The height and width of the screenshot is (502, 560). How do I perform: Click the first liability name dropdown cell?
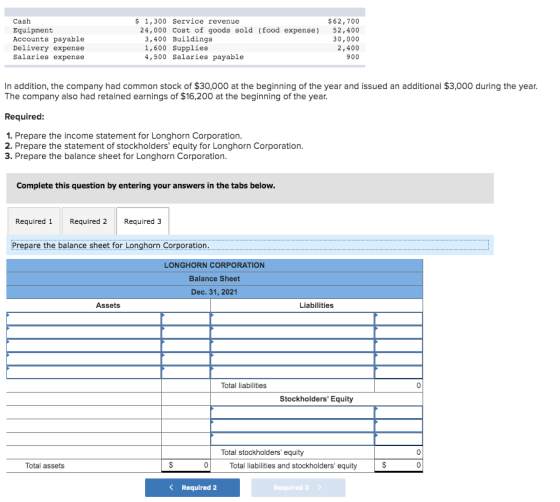click(x=292, y=319)
